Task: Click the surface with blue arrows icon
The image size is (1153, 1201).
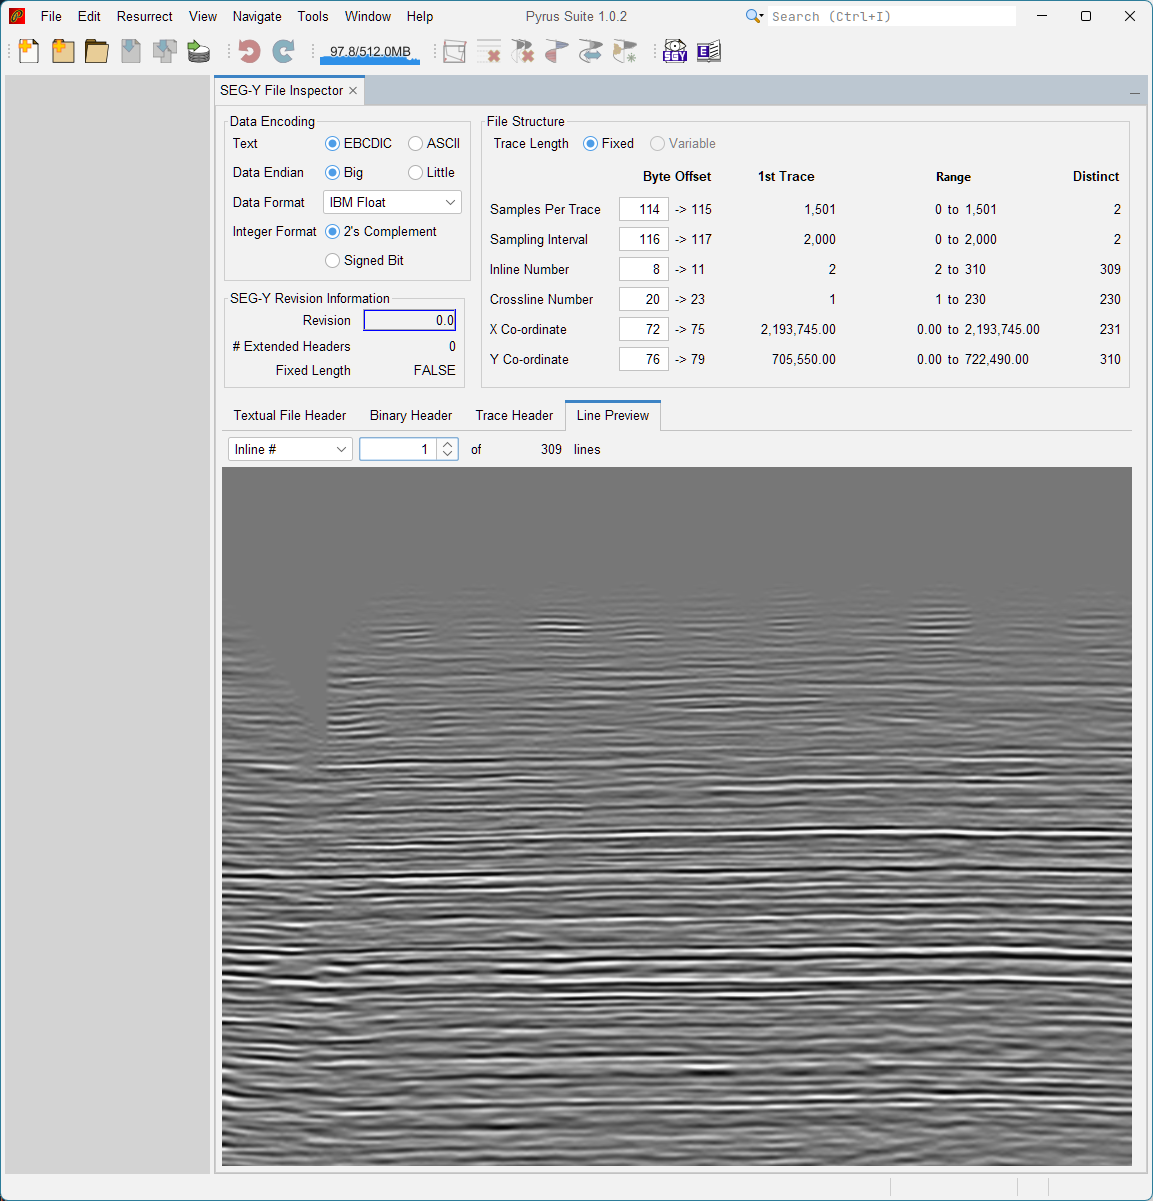Action: point(591,51)
